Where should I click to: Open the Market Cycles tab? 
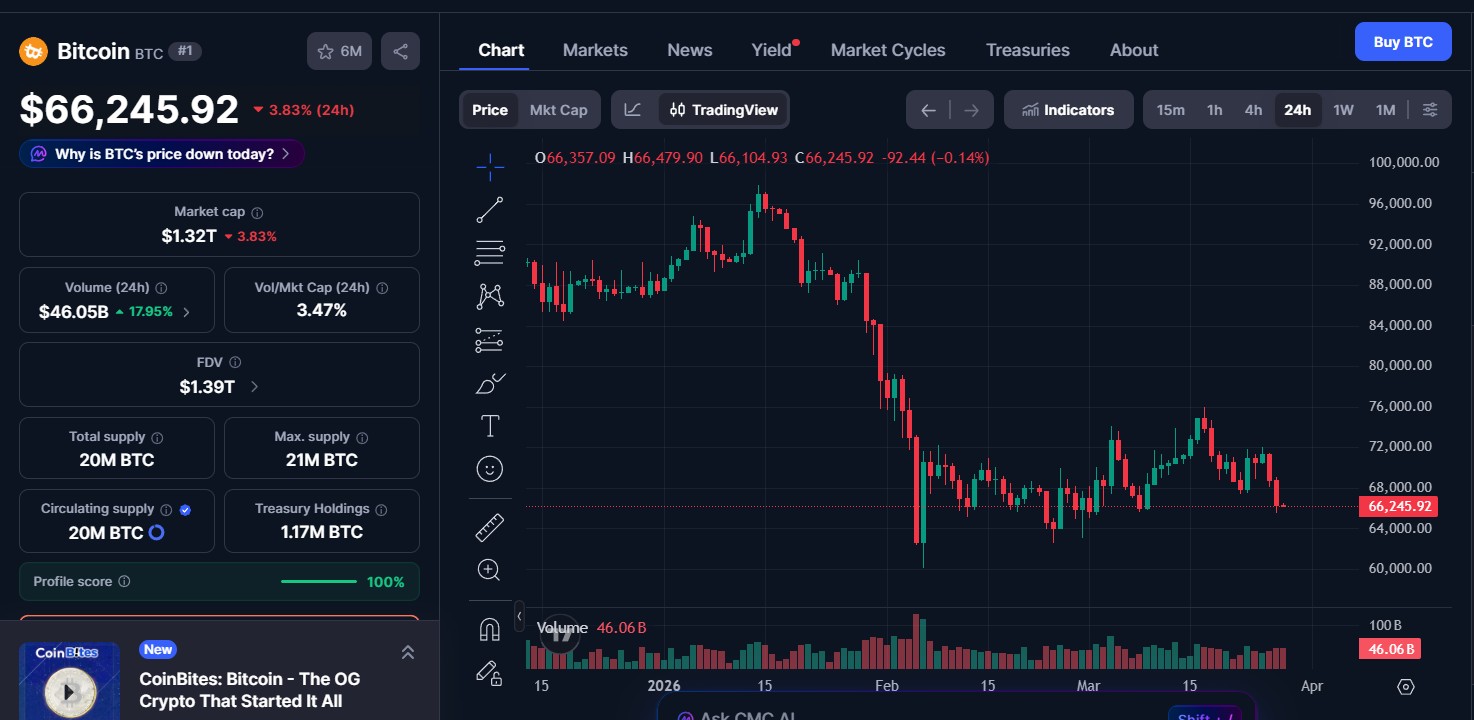click(888, 49)
